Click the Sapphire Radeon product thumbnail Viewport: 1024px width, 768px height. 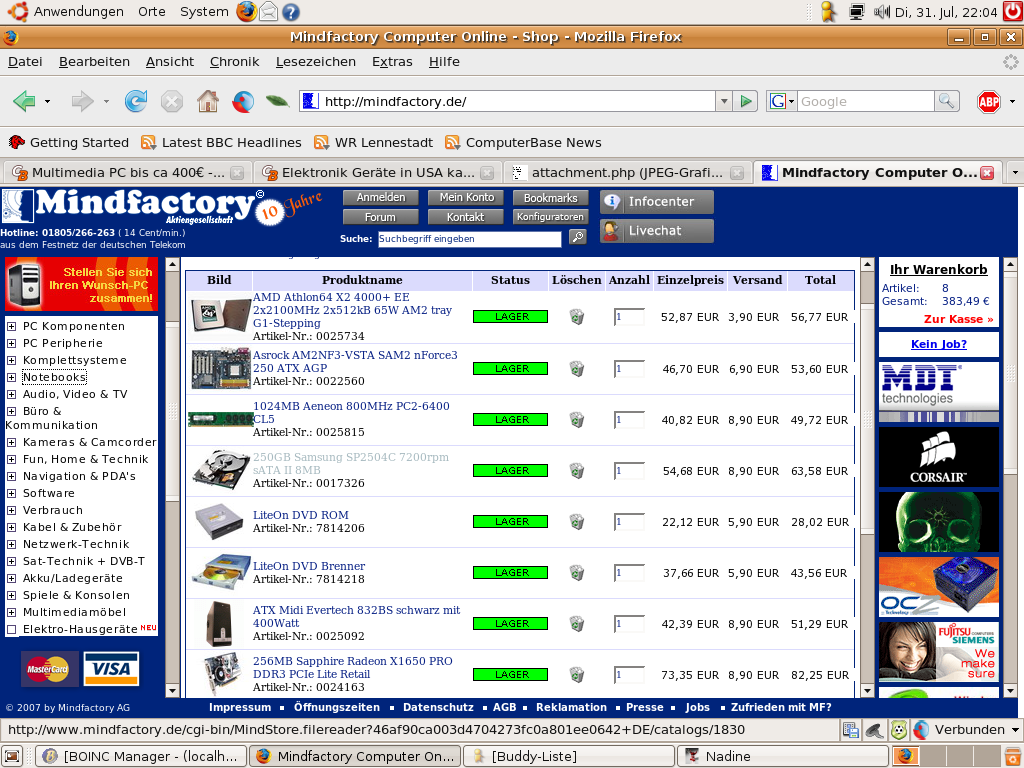tap(220, 674)
